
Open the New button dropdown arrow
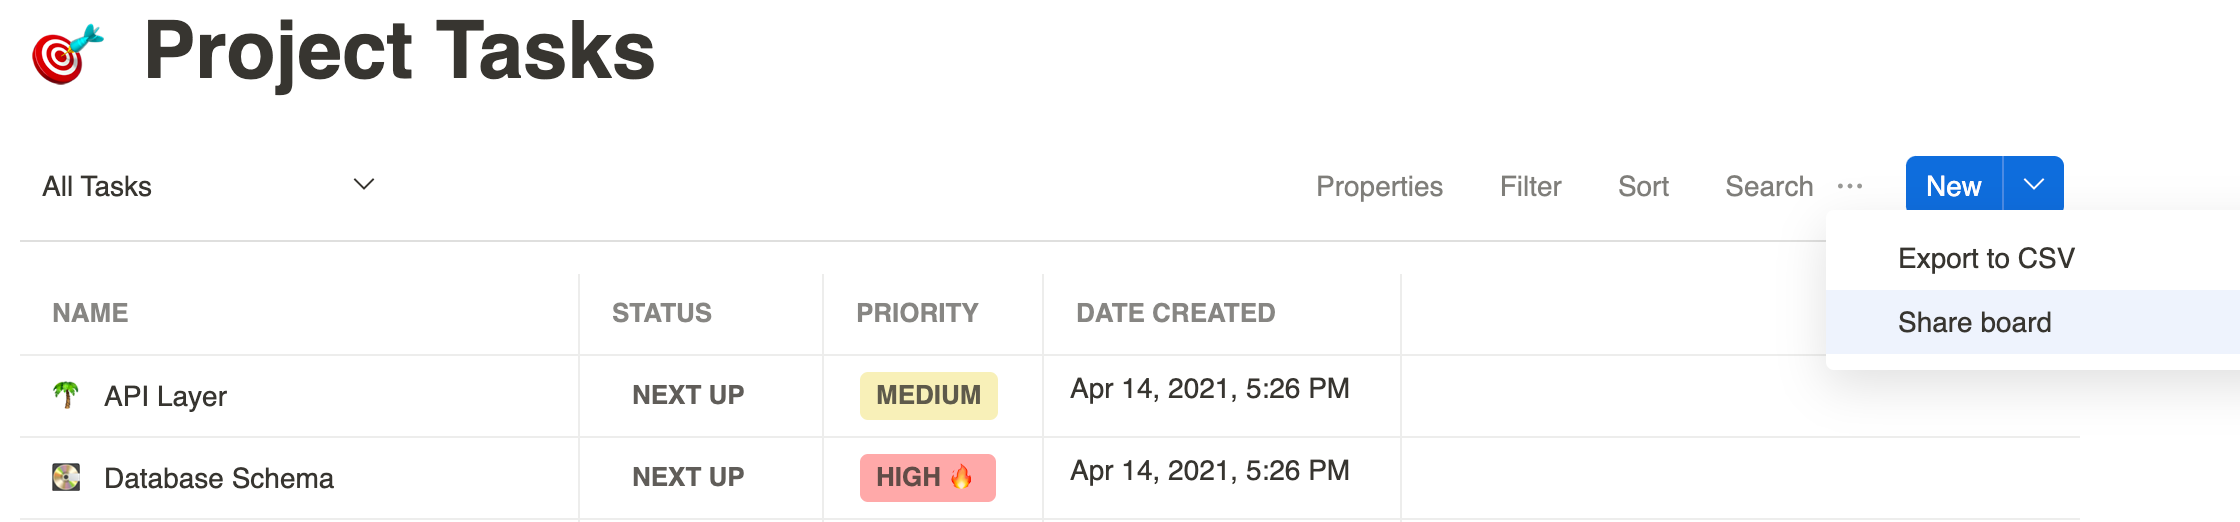(2033, 185)
